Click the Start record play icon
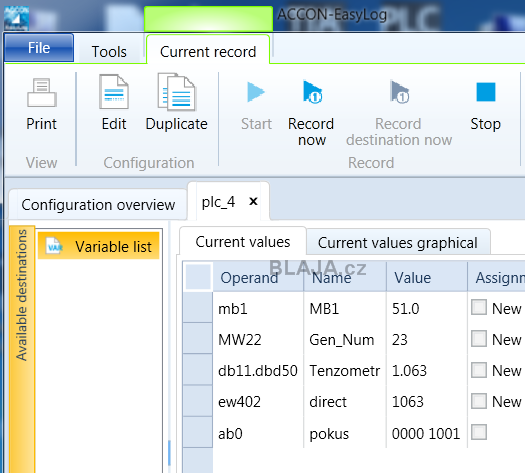 point(256,92)
